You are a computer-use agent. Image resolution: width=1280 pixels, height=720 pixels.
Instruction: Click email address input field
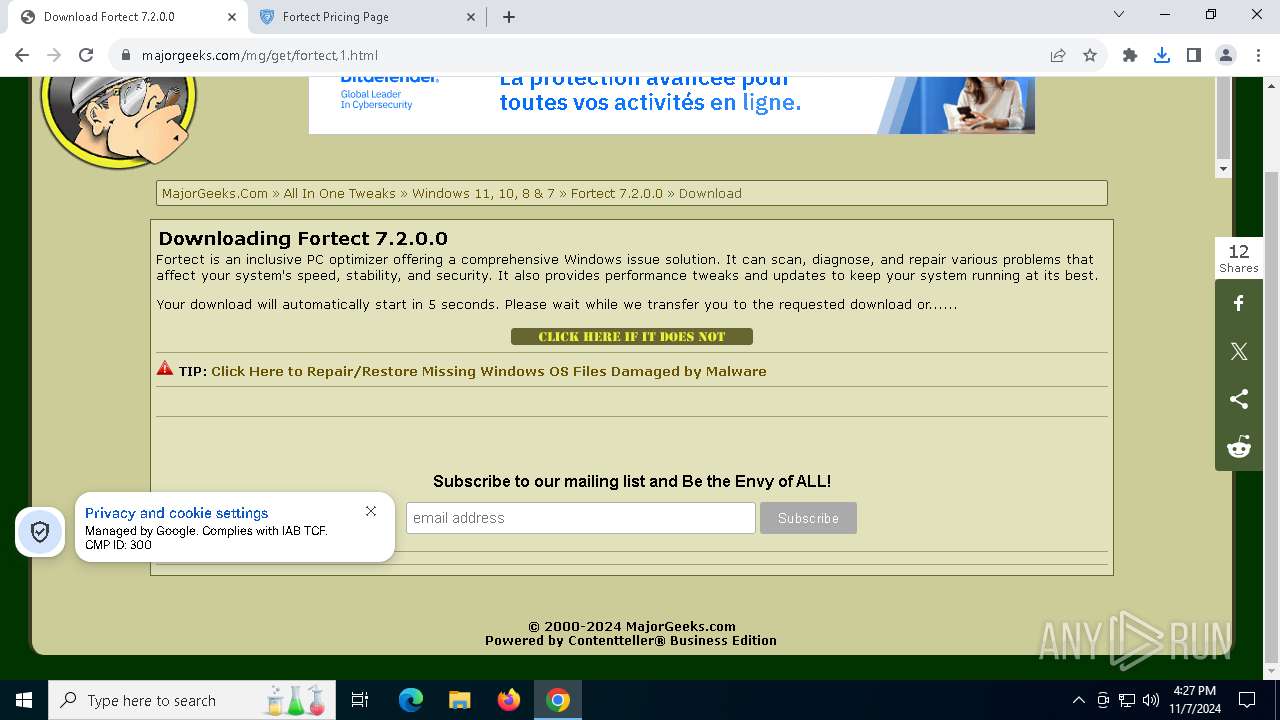(581, 518)
